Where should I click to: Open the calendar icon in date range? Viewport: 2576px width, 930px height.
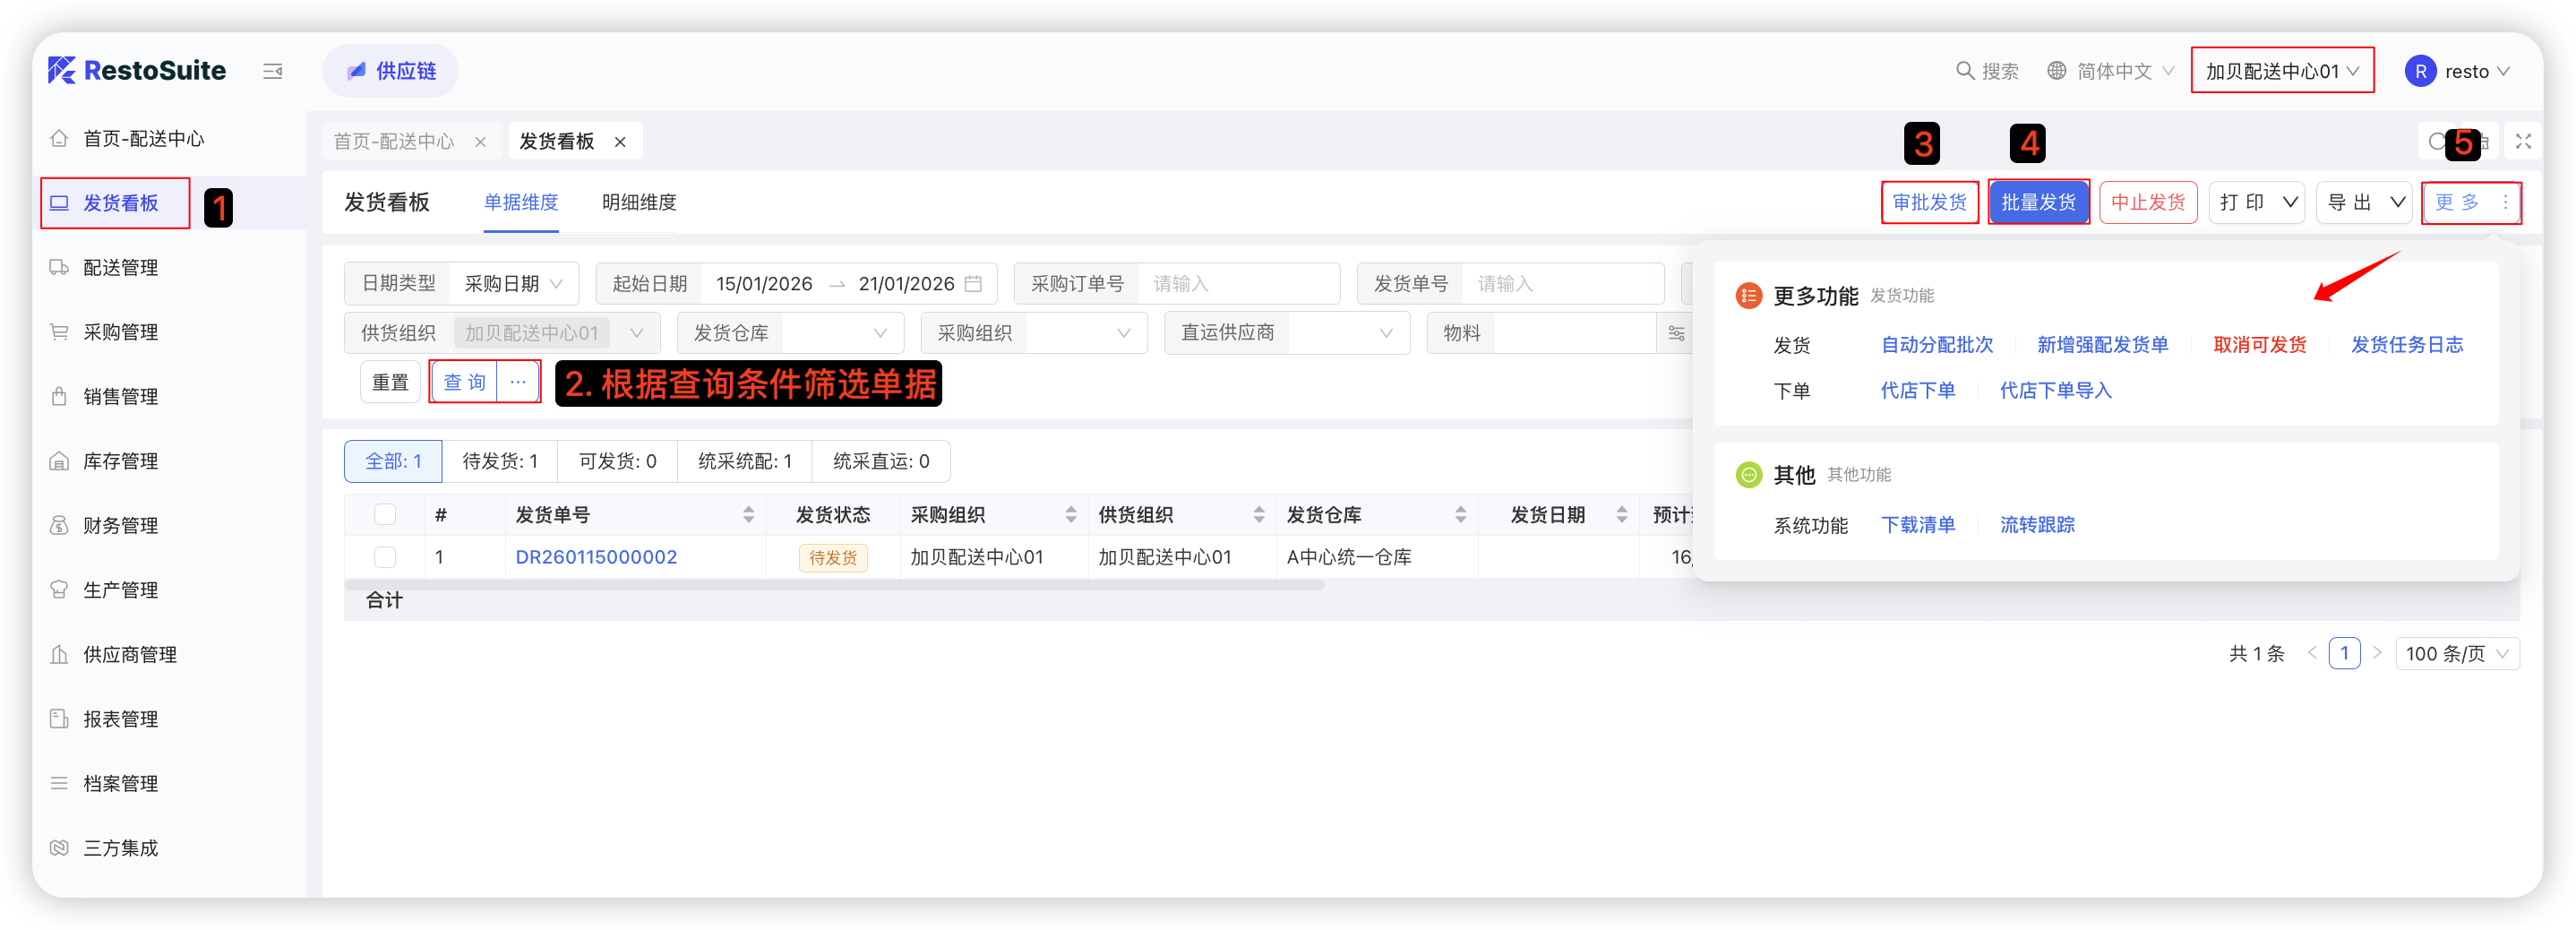[x=973, y=284]
